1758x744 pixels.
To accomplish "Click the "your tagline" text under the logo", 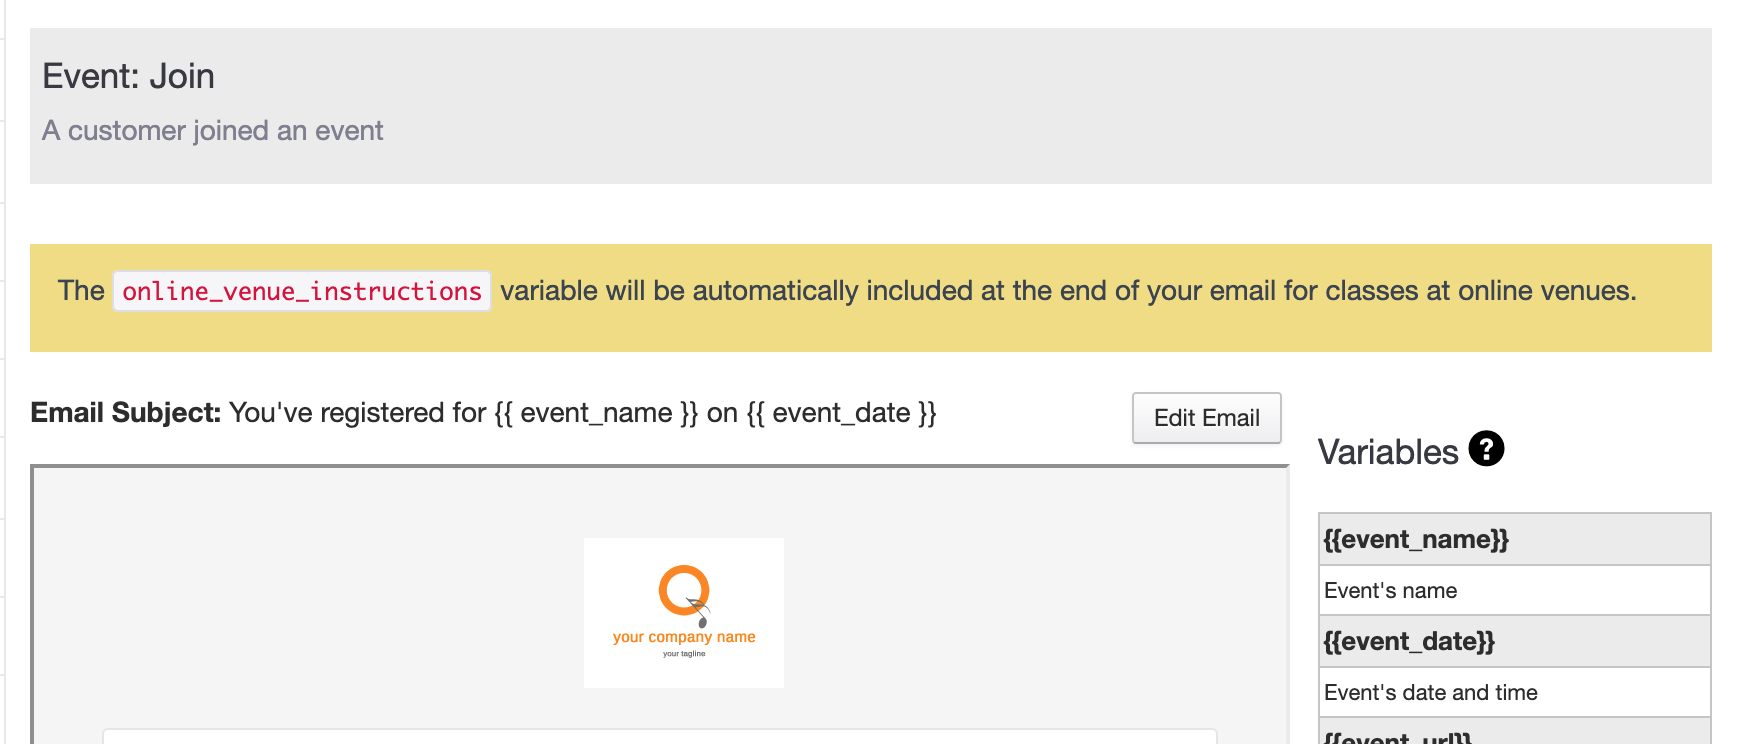I will [684, 654].
